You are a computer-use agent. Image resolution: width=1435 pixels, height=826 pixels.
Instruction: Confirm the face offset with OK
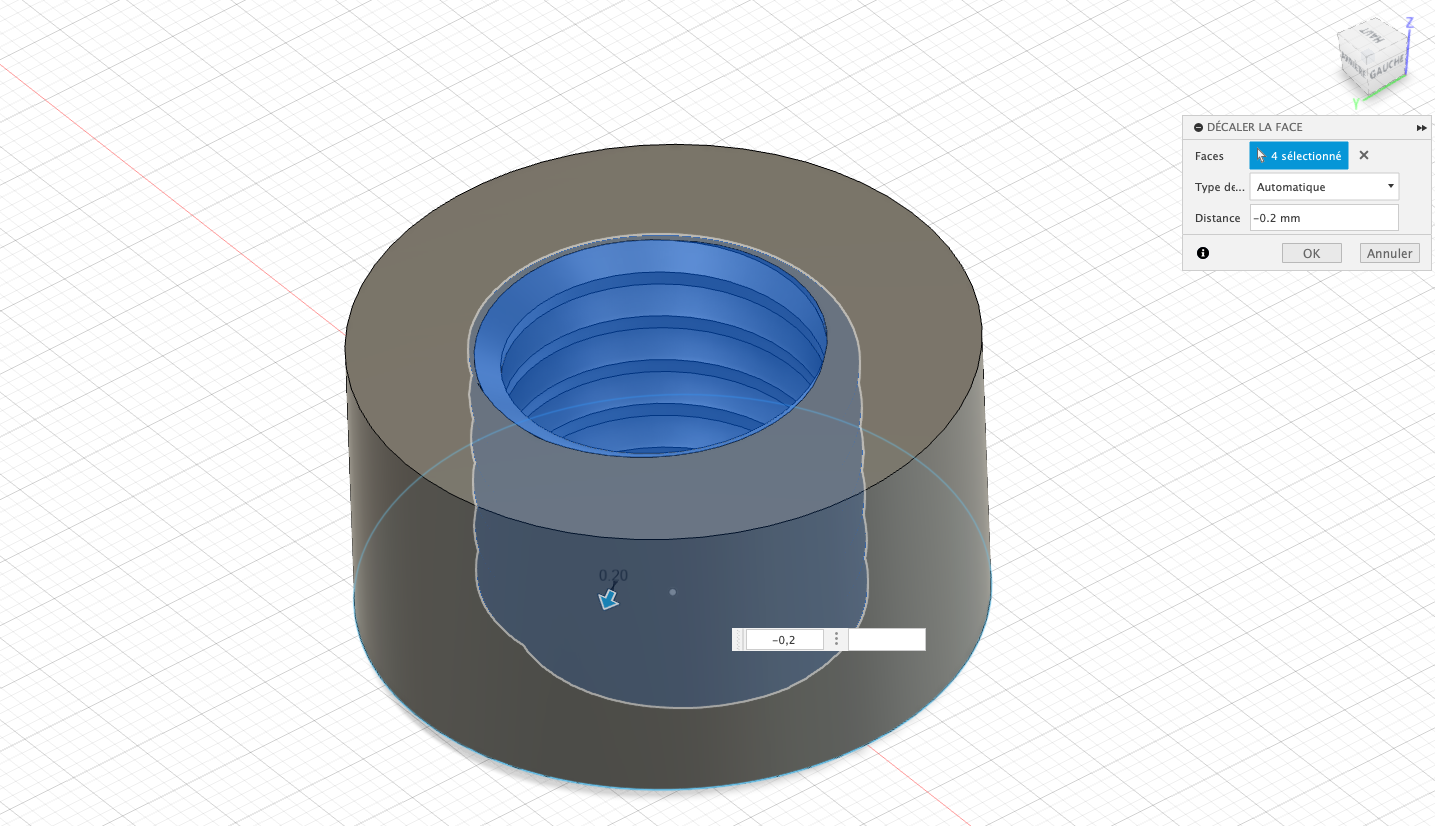point(1311,254)
